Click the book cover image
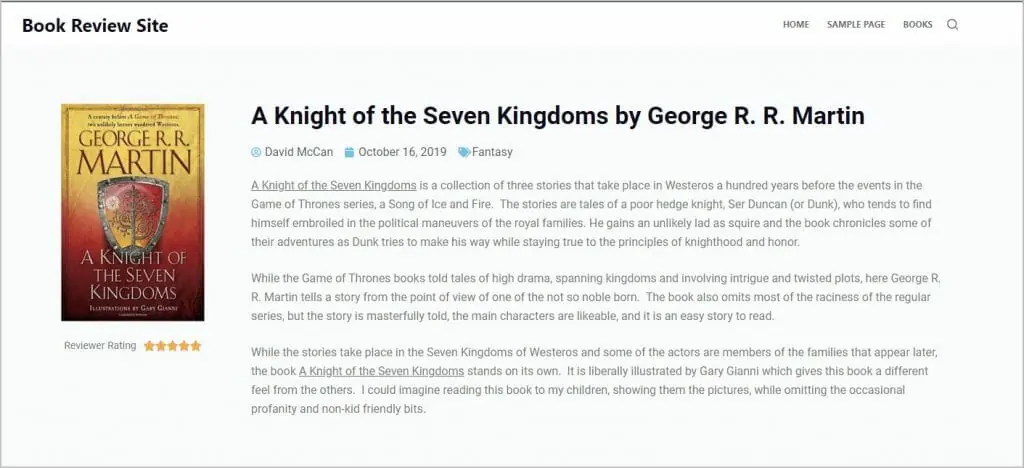 (132, 212)
